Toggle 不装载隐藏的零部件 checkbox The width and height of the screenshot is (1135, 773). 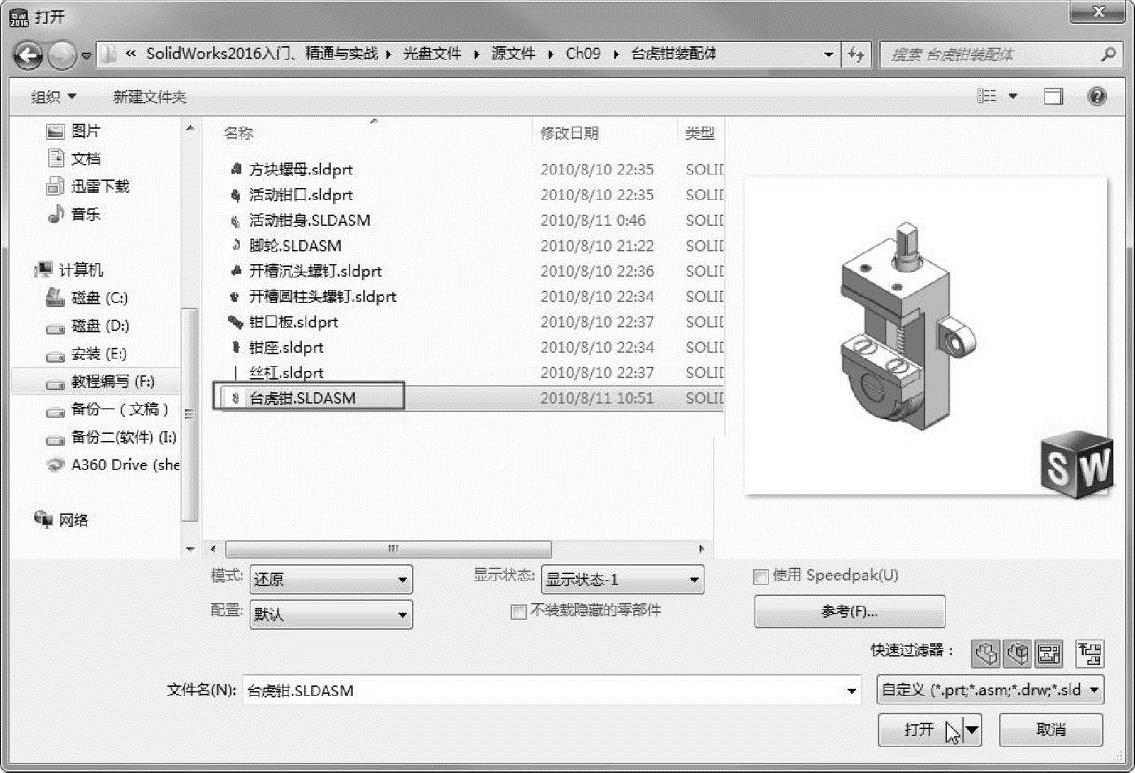tap(518, 612)
